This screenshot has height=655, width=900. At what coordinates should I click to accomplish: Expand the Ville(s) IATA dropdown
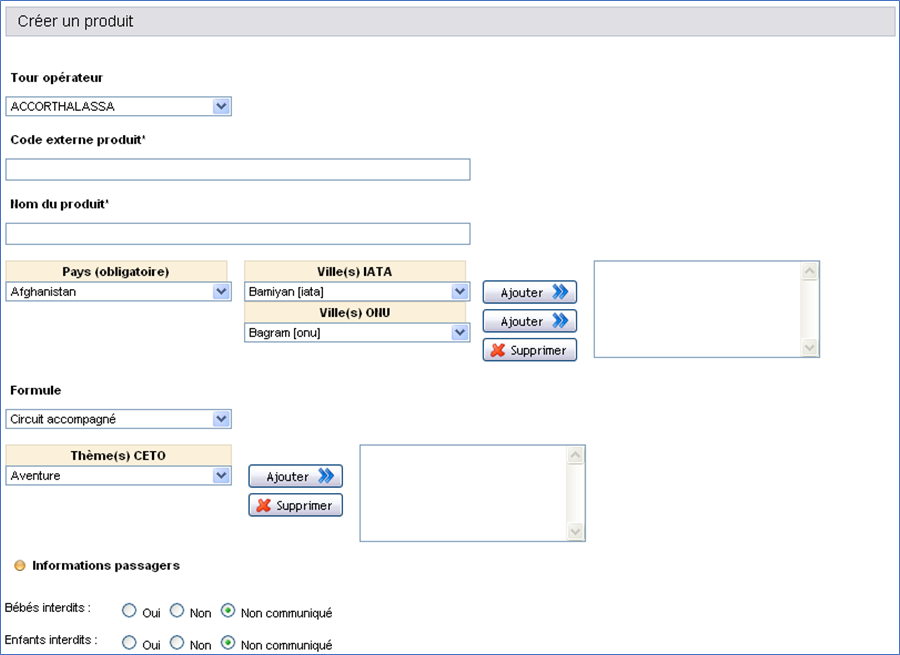point(459,292)
